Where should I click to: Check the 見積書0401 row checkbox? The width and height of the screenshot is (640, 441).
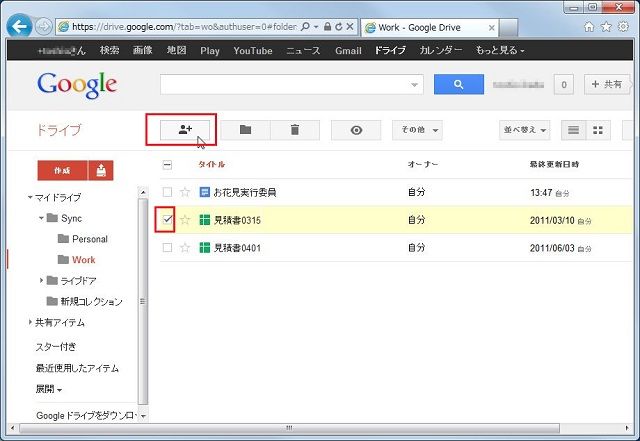167,247
